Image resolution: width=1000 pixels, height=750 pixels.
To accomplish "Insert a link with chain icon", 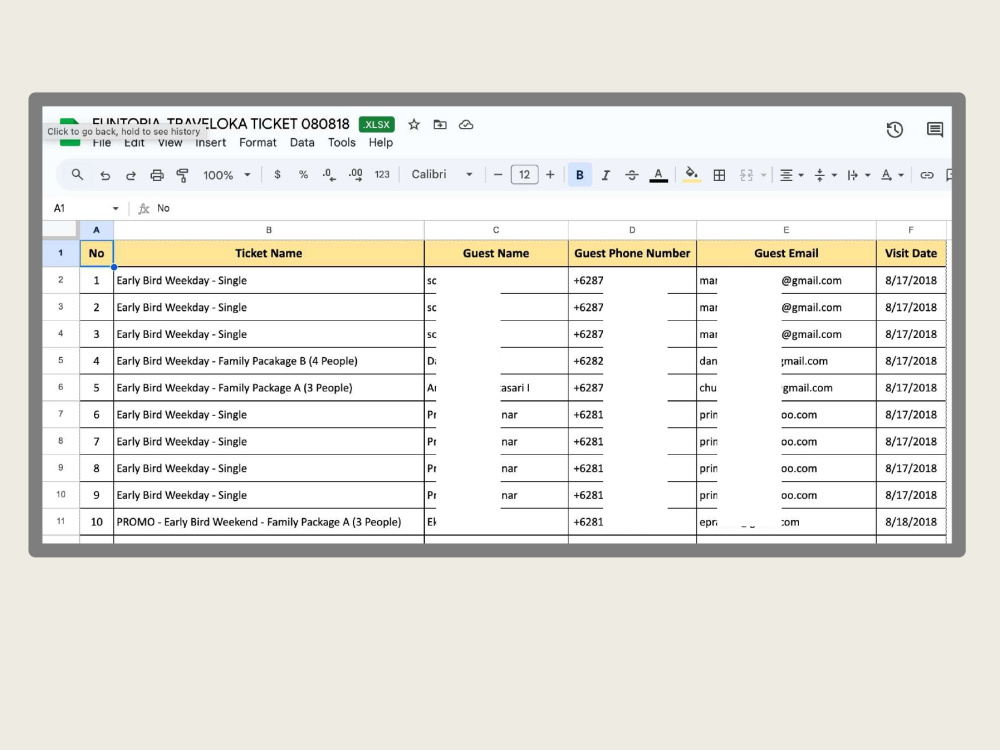I will pyautogui.click(x=927, y=175).
